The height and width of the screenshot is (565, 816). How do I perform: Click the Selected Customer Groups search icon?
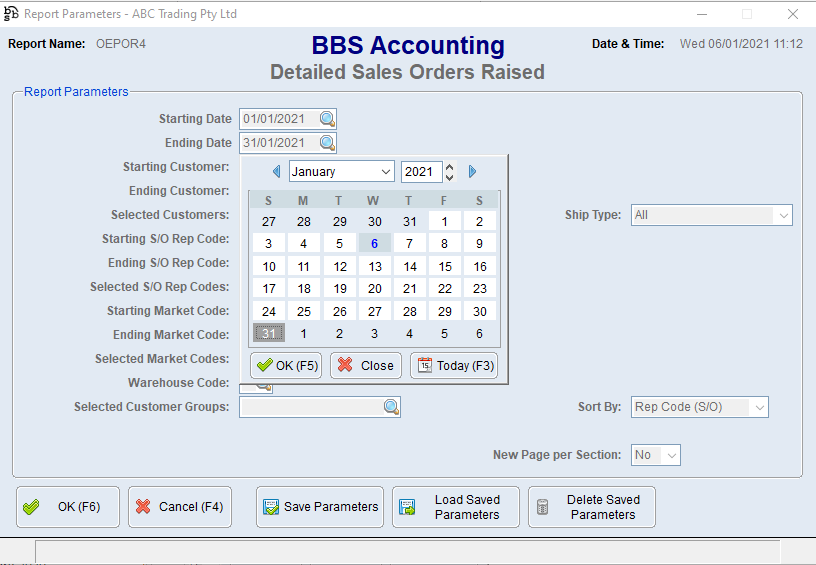(x=391, y=407)
